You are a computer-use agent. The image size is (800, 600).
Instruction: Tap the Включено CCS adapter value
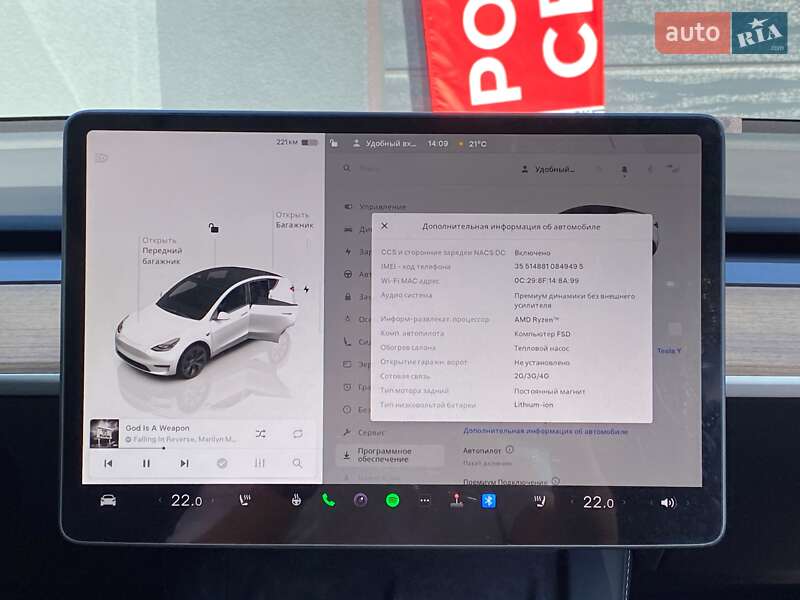(x=532, y=253)
